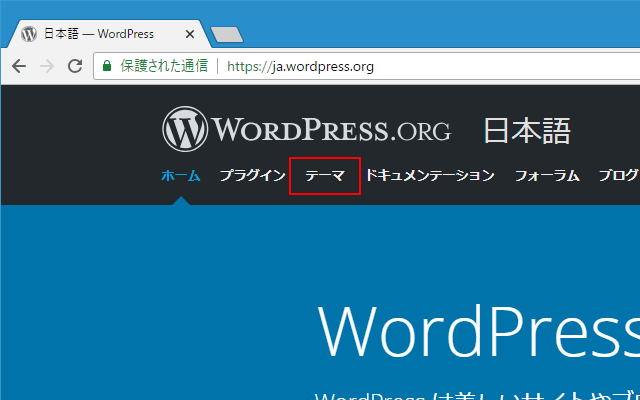Click the WordPress tab favicon

point(29,34)
